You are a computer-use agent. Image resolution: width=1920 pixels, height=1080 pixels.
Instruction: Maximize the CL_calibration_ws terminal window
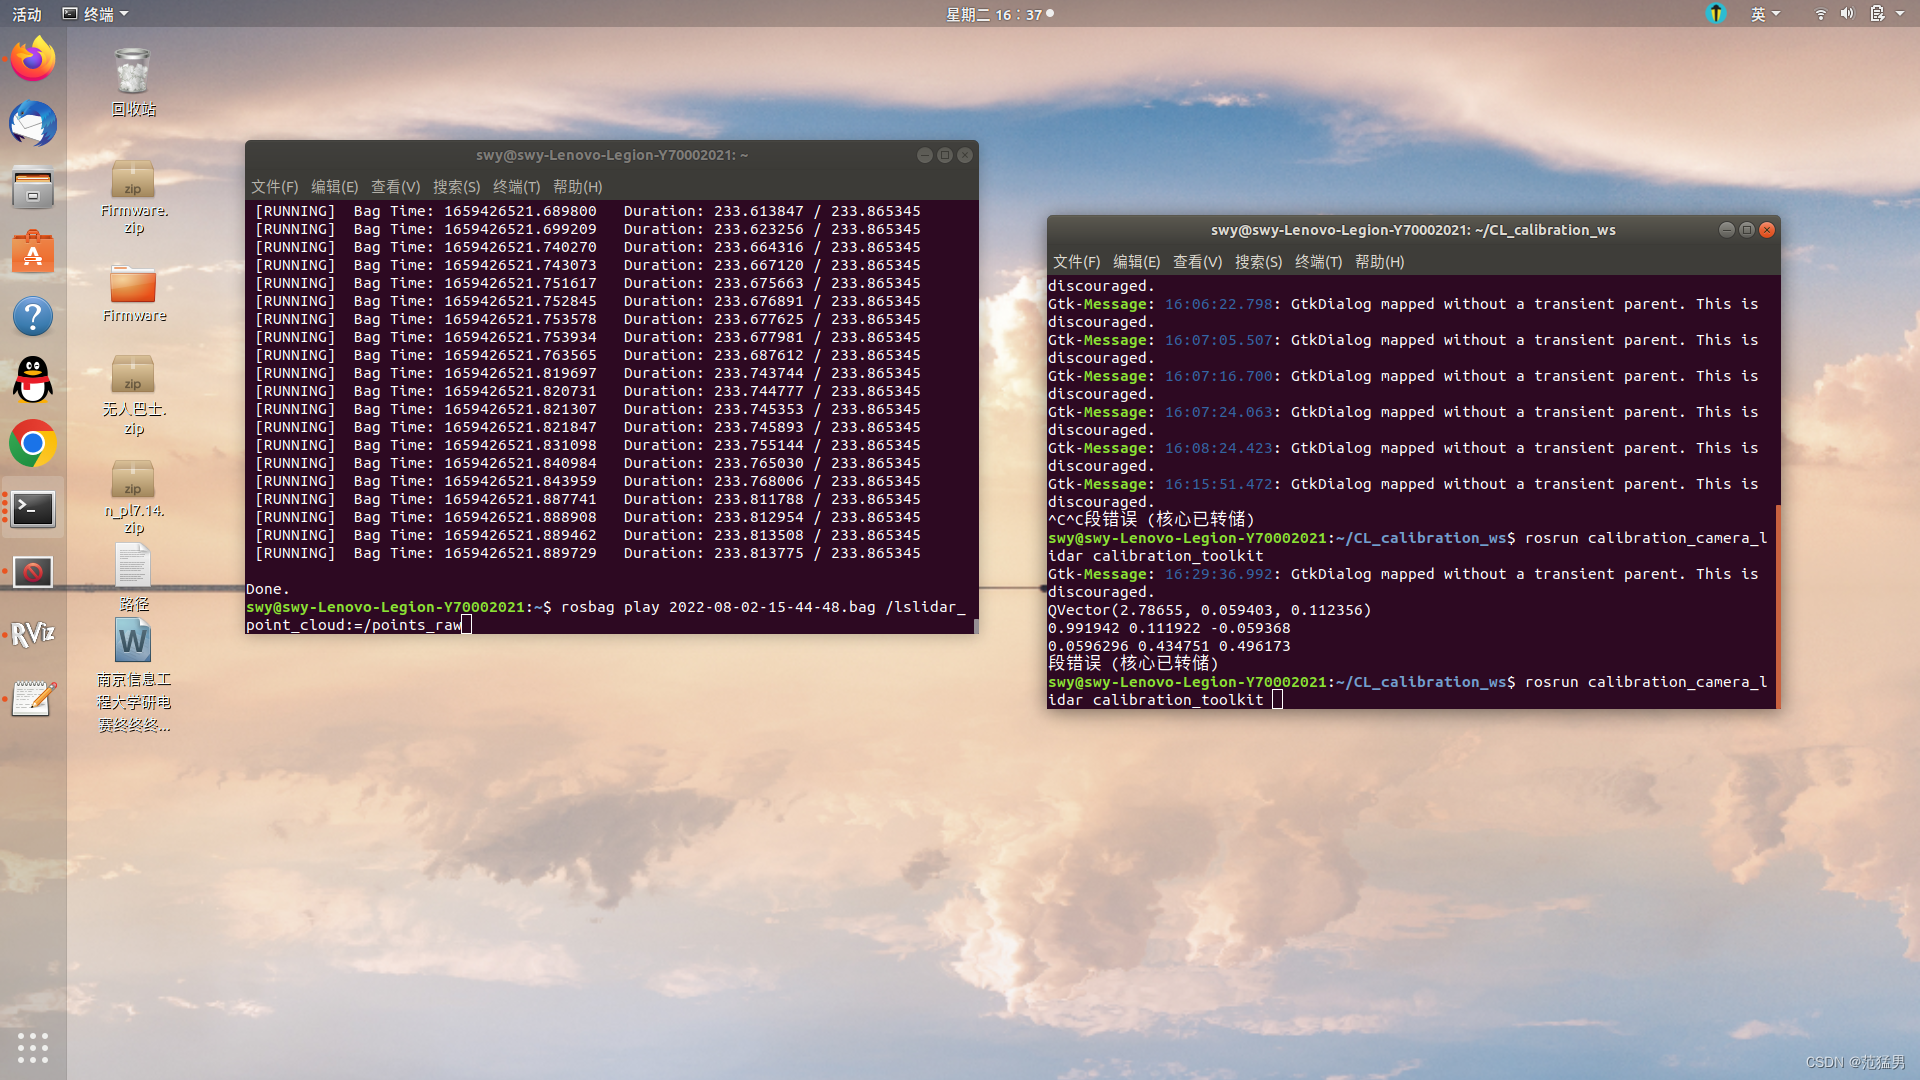1747,230
